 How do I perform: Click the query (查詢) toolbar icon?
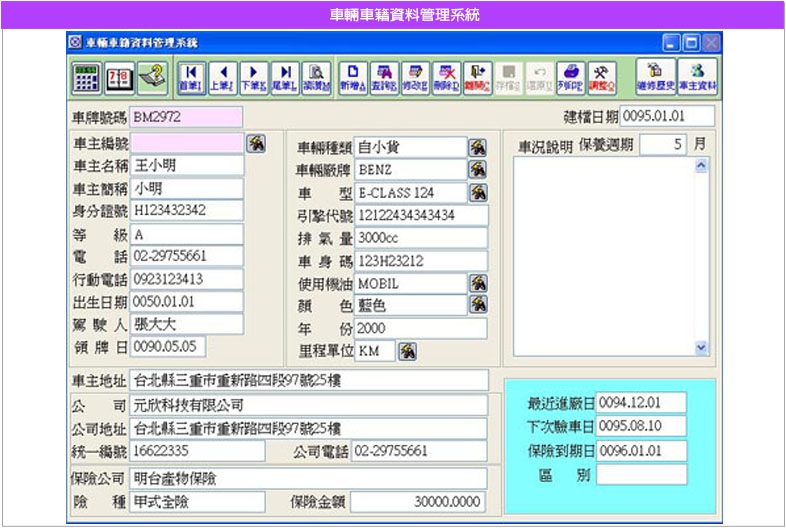pyautogui.click(x=383, y=75)
